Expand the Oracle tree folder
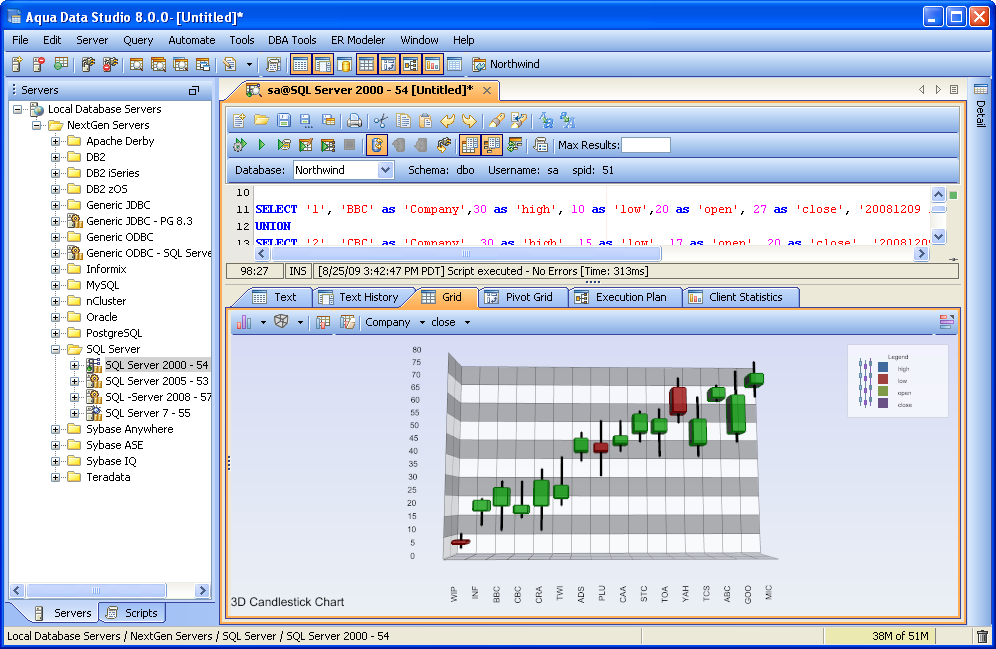Screen dimensions: 996x649 [x=55, y=317]
